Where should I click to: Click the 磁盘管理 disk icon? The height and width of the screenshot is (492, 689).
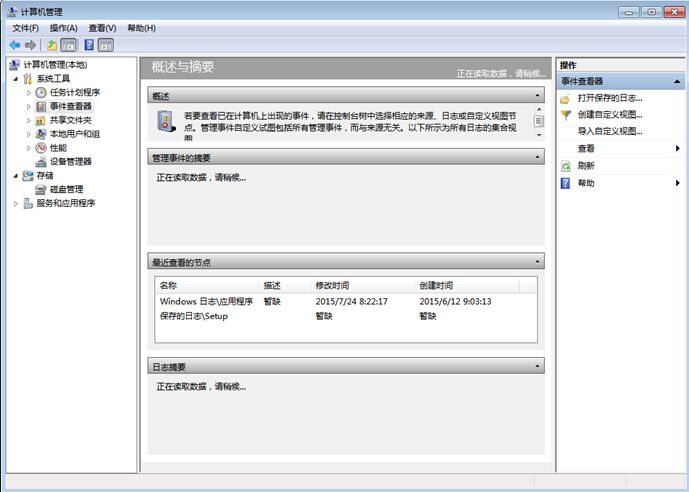click(x=41, y=189)
